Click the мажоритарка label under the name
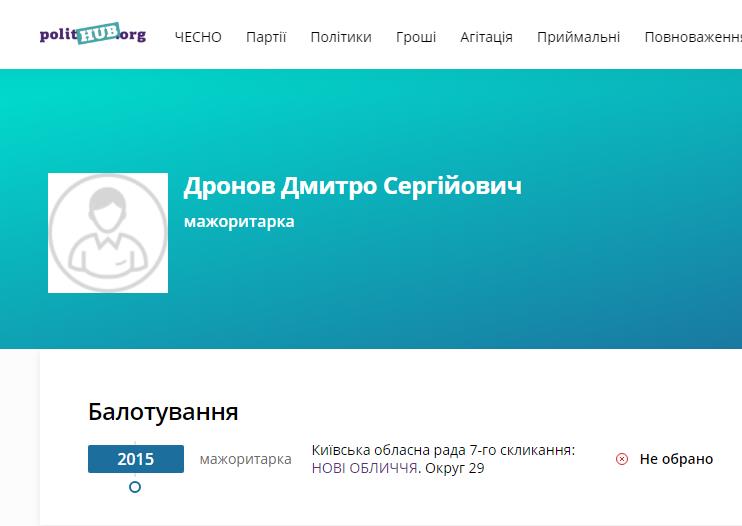The image size is (742, 526). (239, 221)
